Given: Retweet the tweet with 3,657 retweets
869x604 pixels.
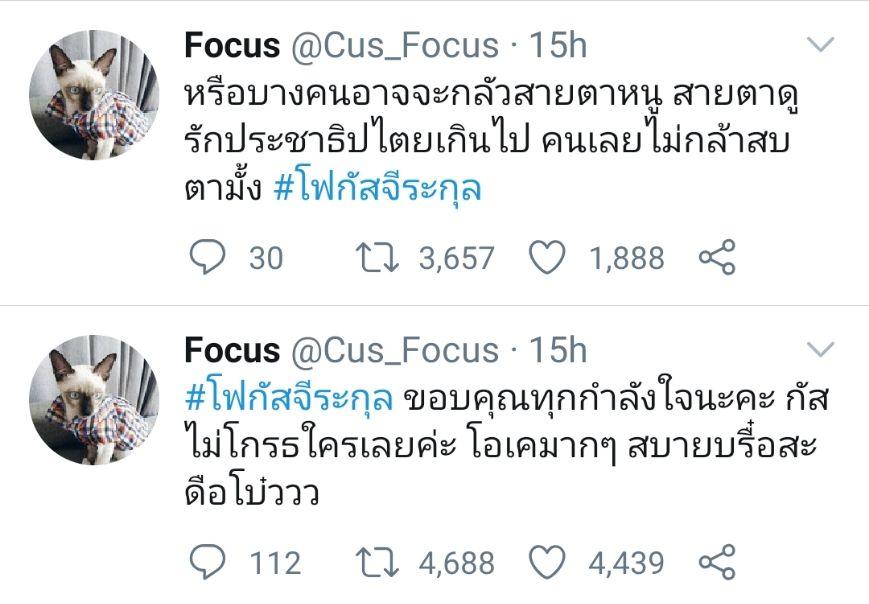Looking at the screenshot, I should (x=377, y=258).
